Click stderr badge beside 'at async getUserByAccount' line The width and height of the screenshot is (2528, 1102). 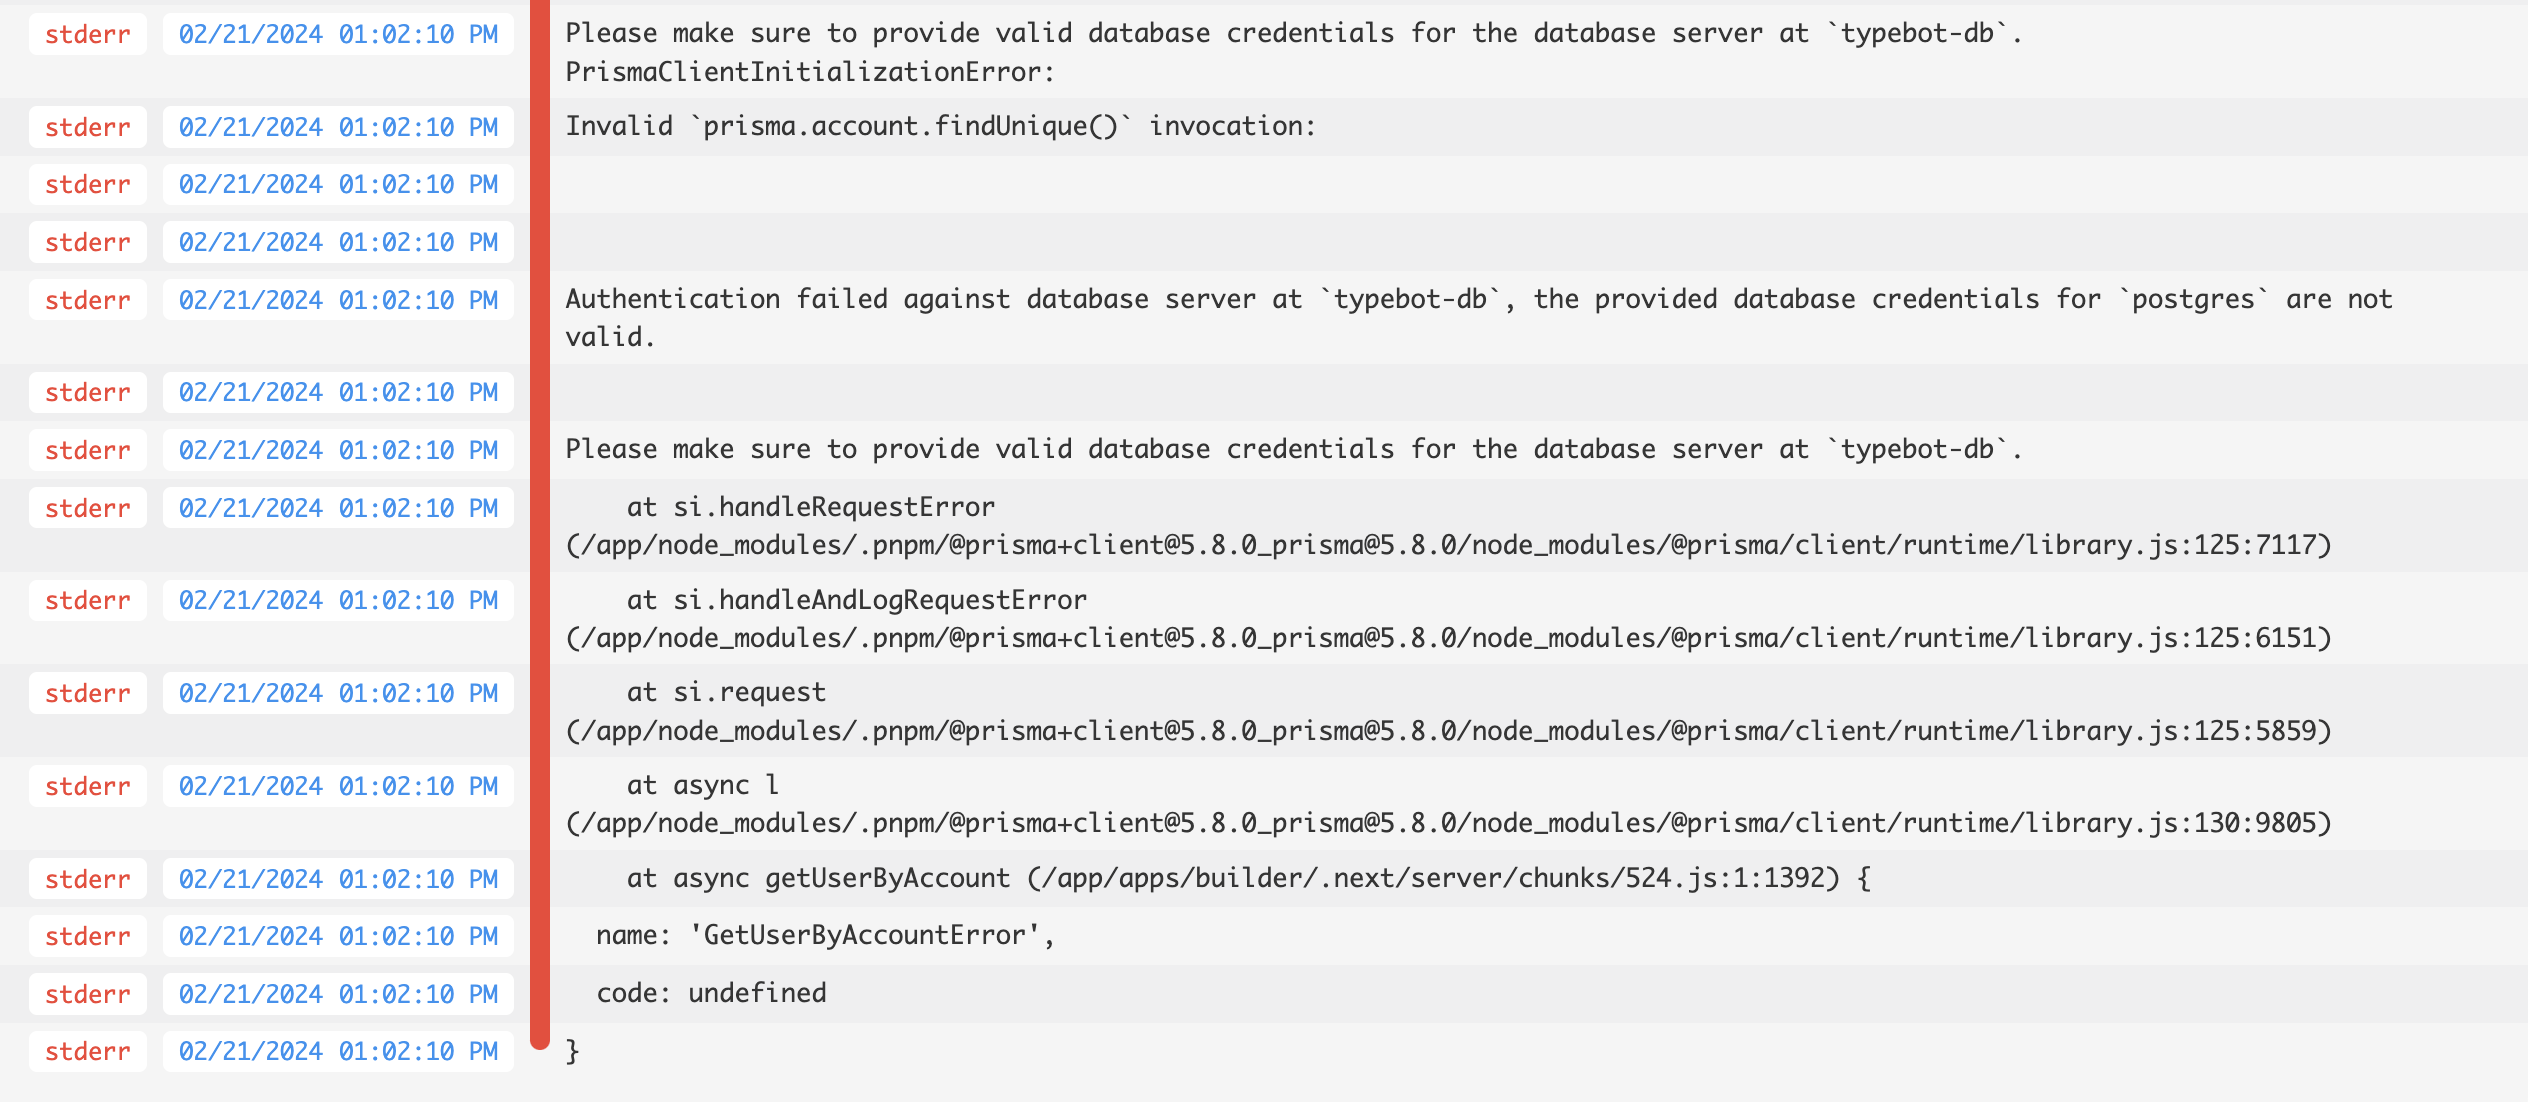88,879
